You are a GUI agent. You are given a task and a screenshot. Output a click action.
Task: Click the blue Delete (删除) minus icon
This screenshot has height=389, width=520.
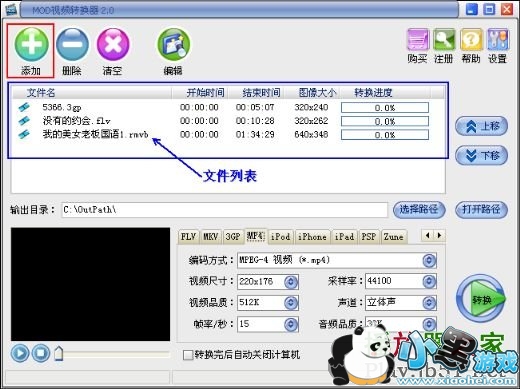tap(72, 44)
